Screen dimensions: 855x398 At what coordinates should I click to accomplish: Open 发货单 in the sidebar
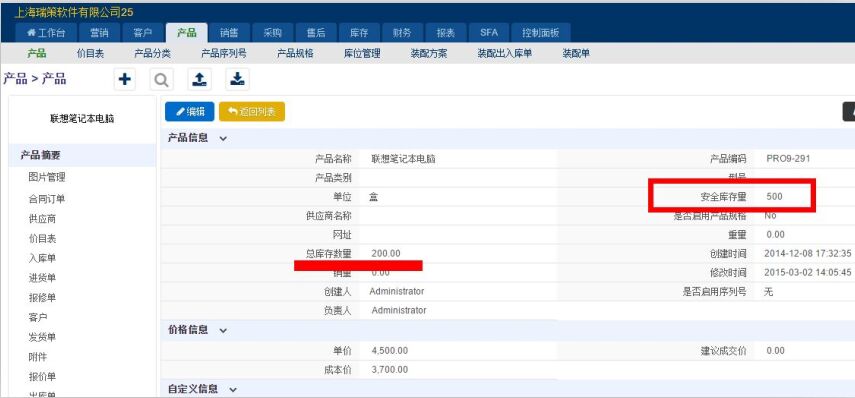tap(43, 337)
